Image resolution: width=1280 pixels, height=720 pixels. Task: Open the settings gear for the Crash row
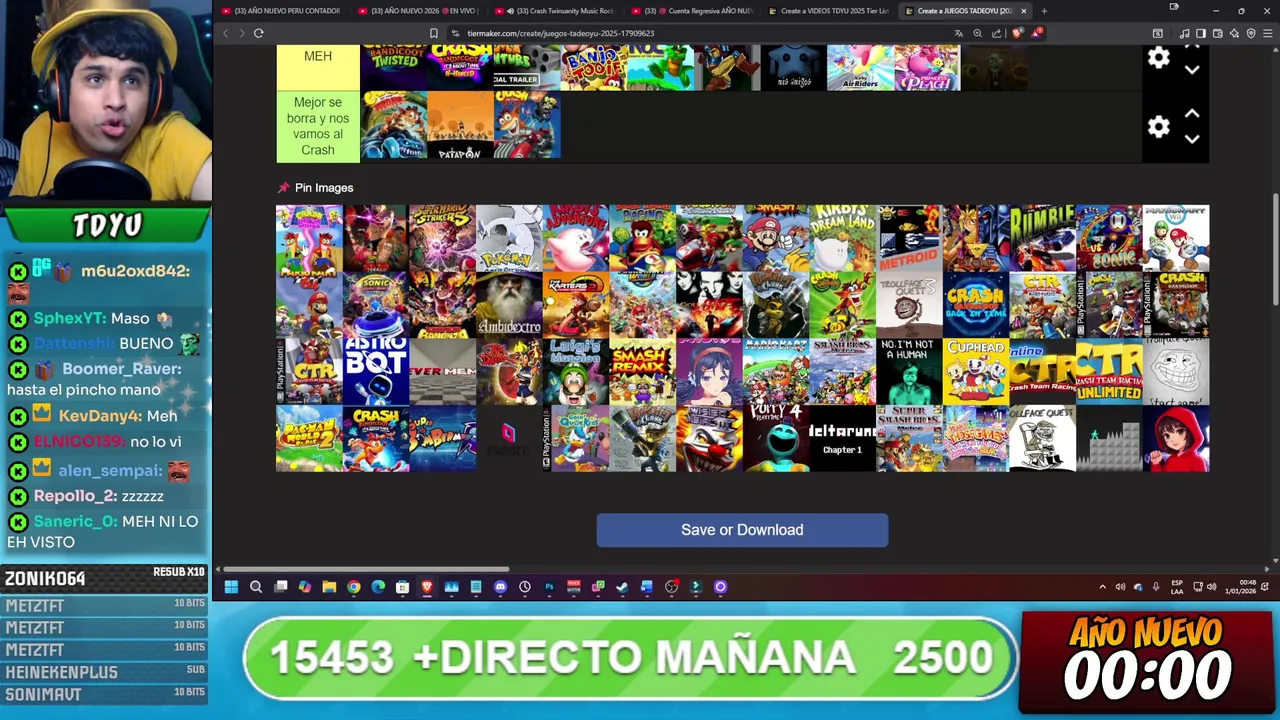tap(1158, 127)
